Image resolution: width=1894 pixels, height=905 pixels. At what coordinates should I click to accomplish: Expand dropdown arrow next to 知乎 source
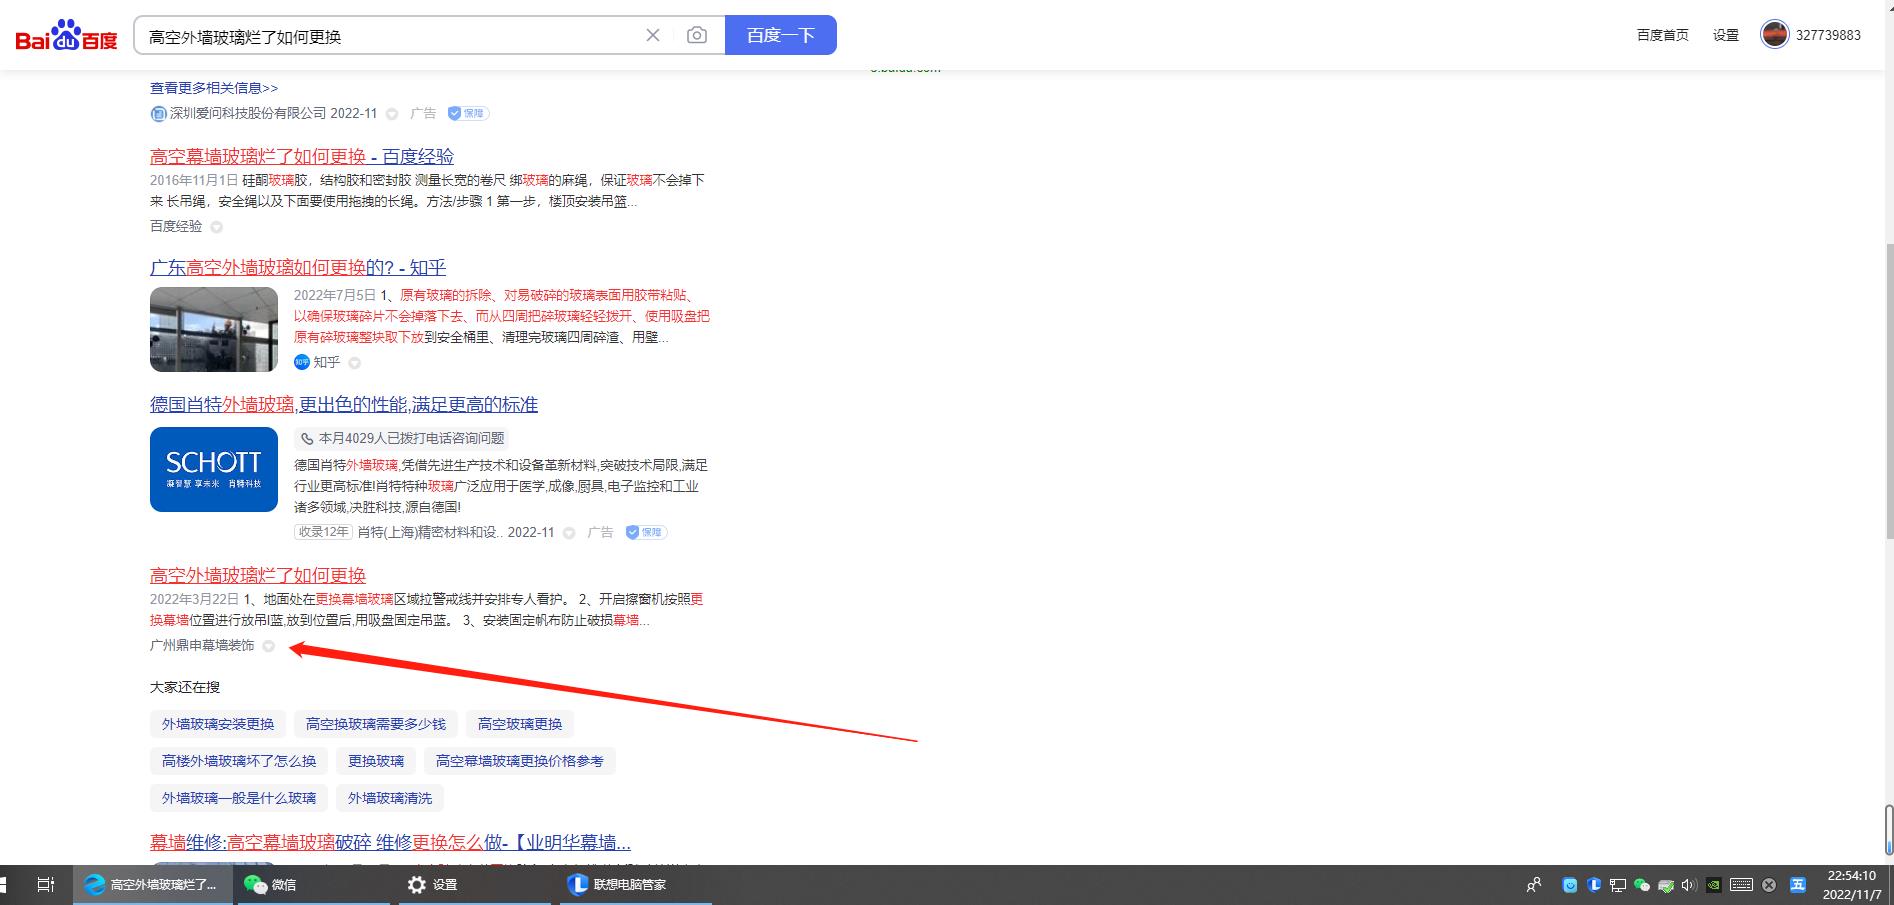pos(354,363)
